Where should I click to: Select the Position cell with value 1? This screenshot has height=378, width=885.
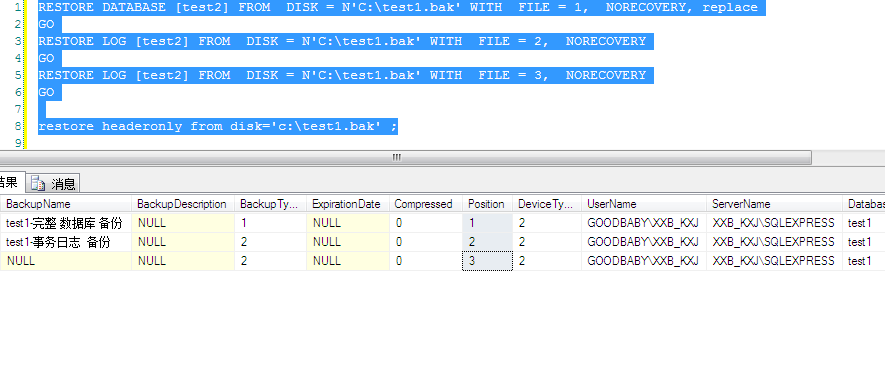[487, 223]
